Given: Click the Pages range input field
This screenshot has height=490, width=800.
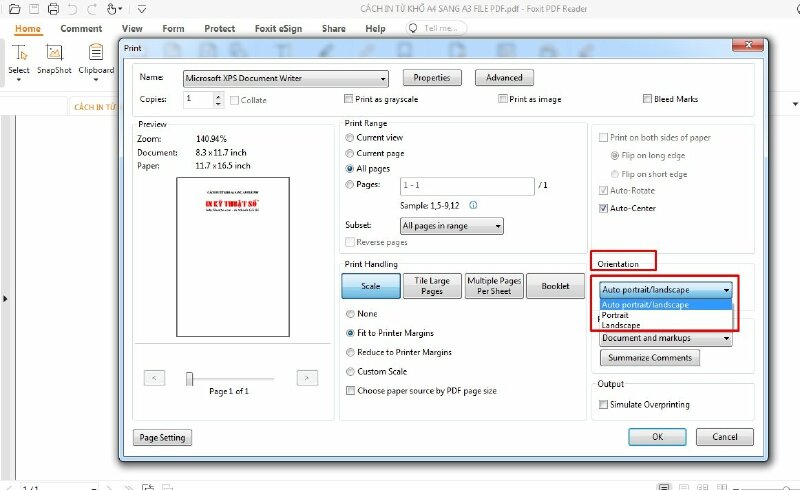Looking at the screenshot, I should [x=466, y=186].
